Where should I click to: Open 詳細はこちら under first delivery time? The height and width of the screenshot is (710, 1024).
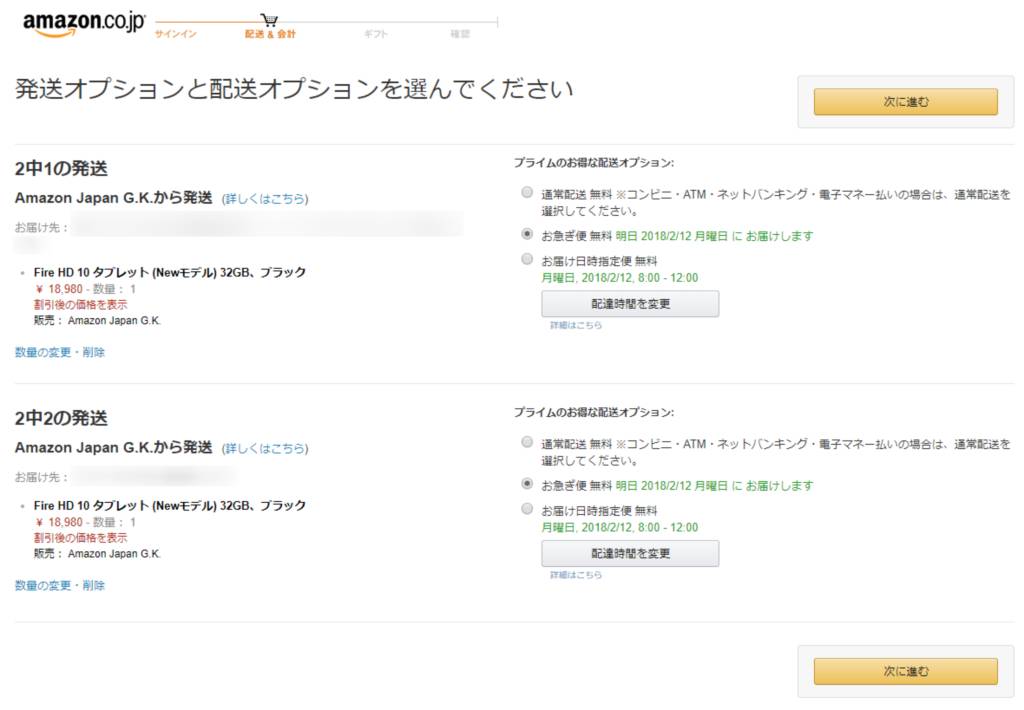click(x=575, y=325)
